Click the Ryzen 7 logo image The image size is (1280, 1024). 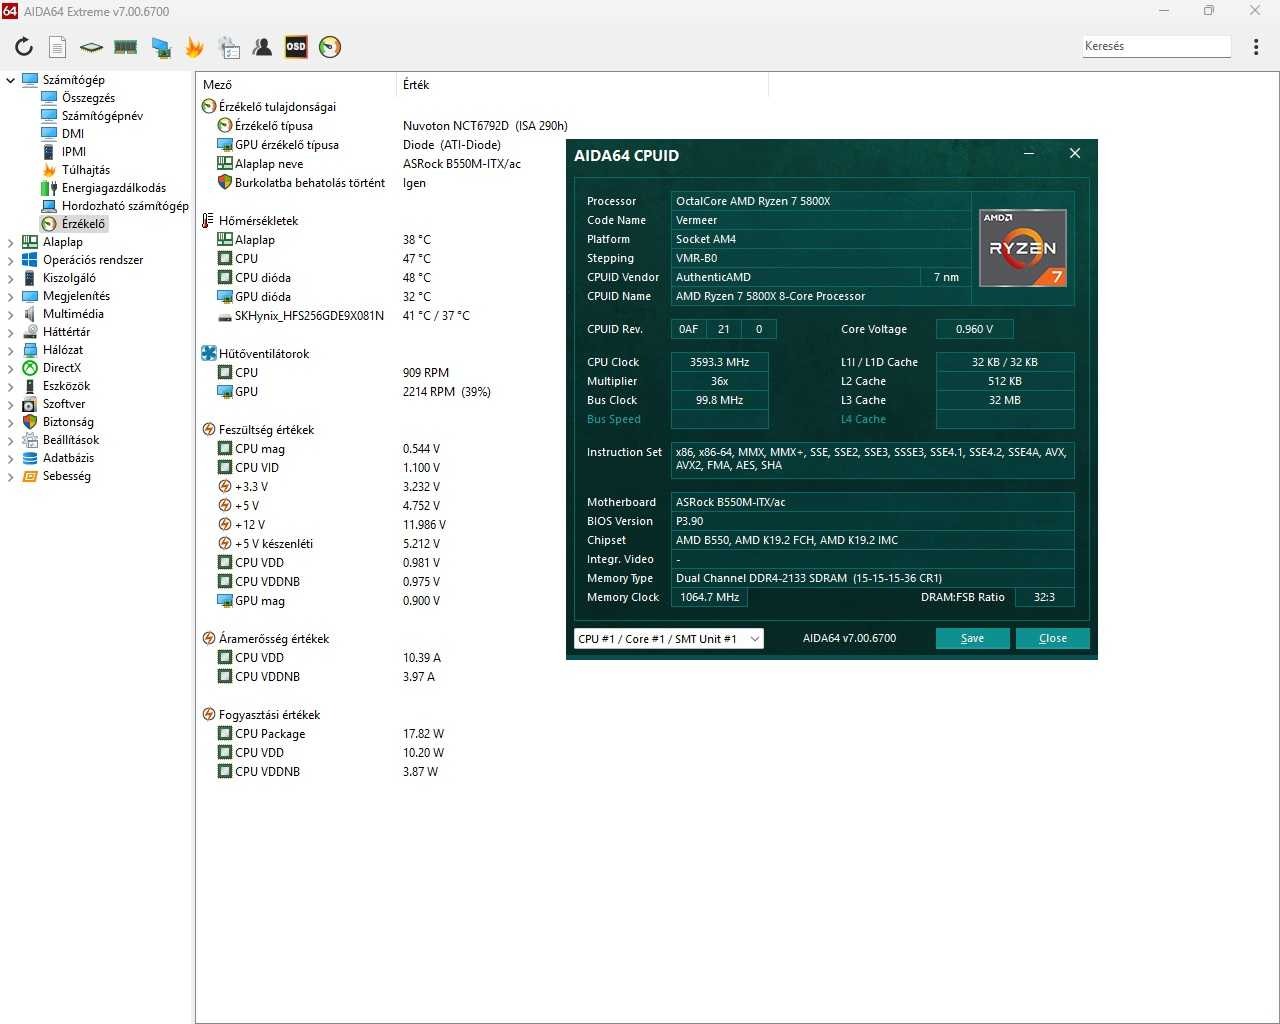(x=1023, y=248)
